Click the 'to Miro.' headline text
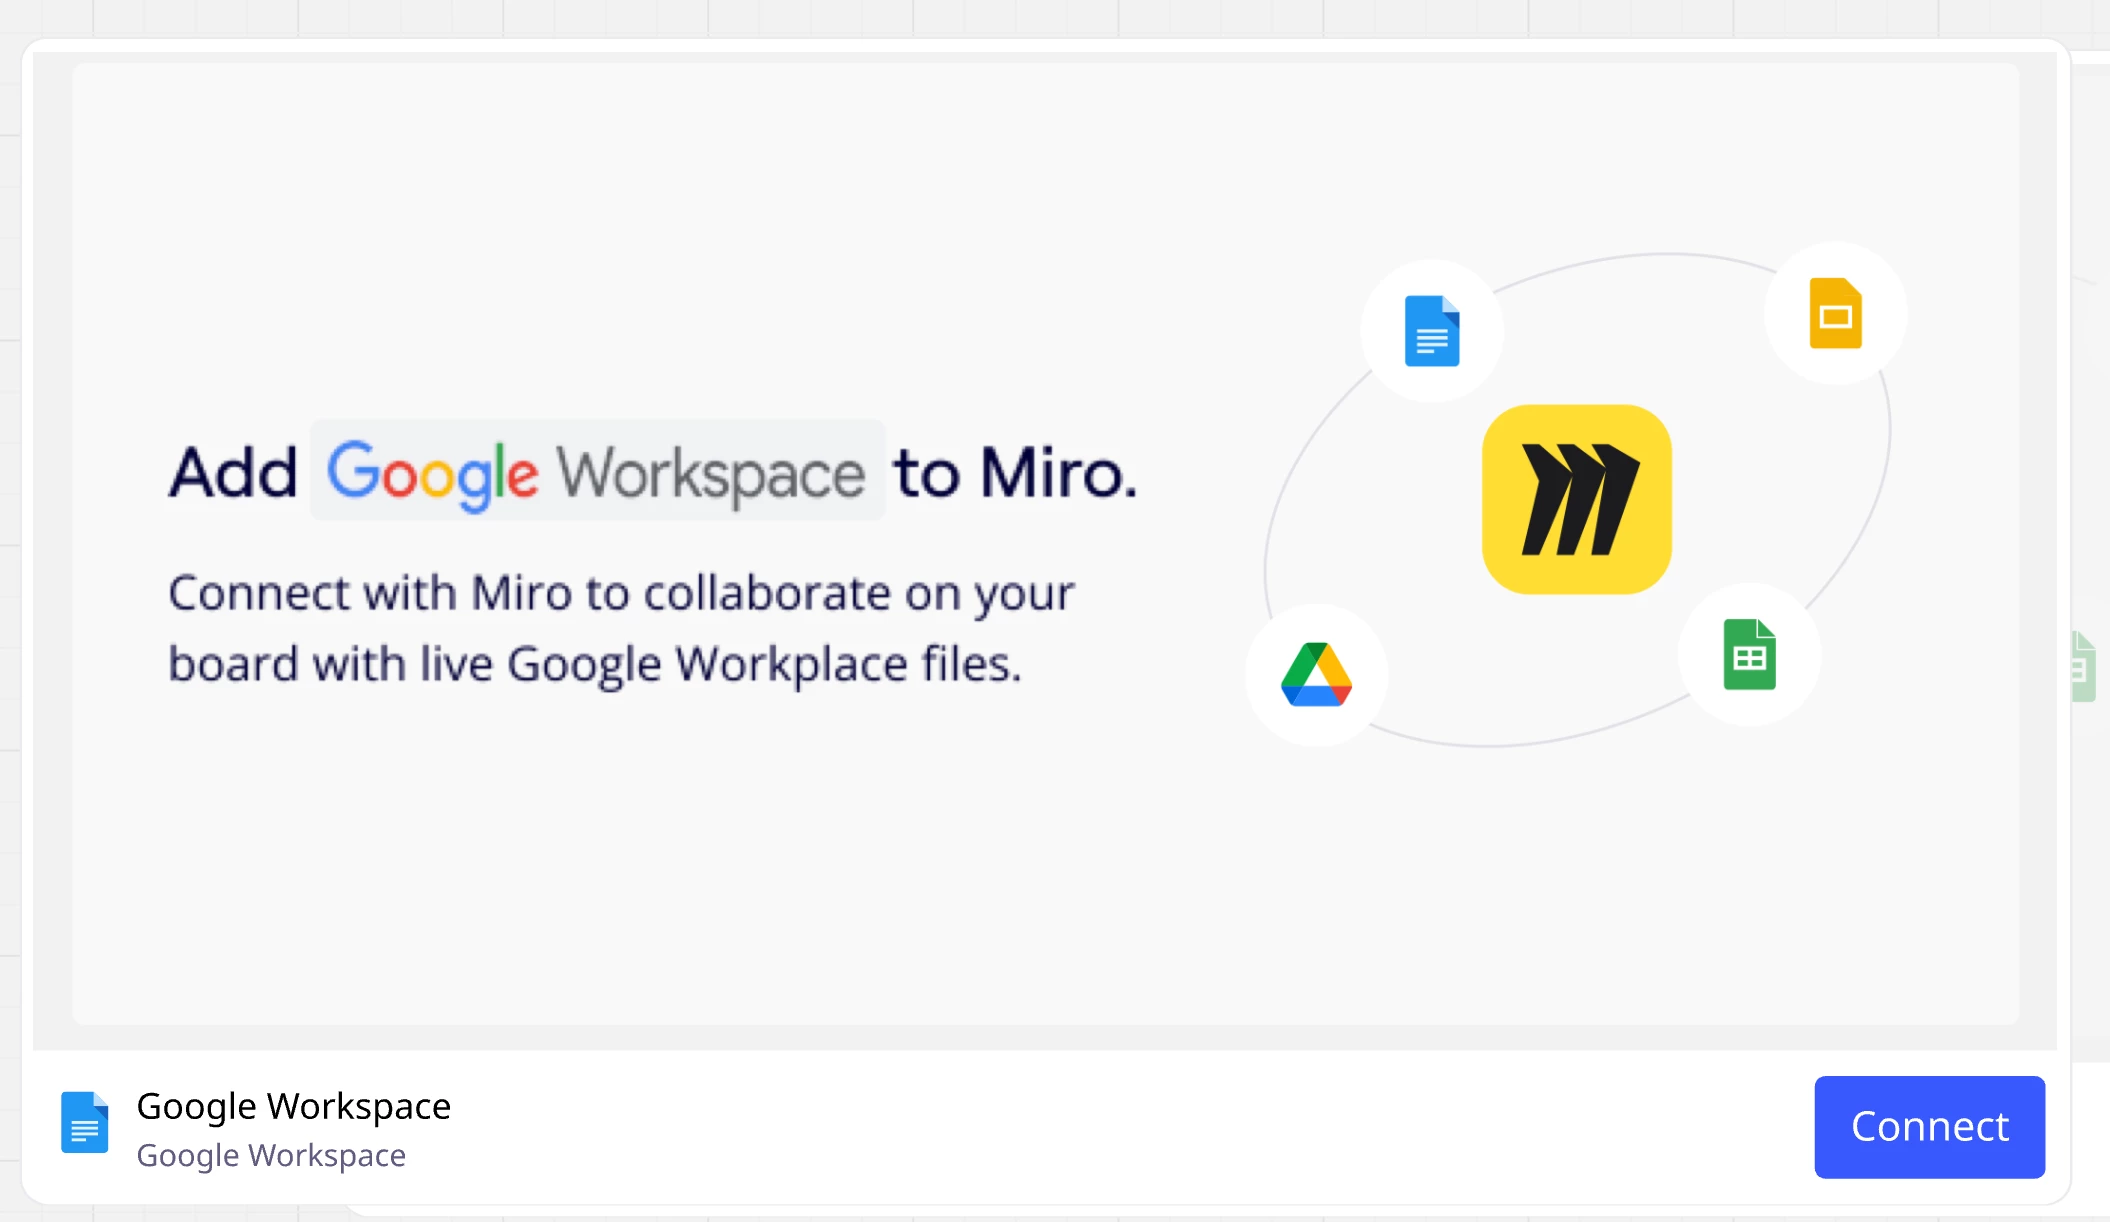 click(x=1015, y=472)
